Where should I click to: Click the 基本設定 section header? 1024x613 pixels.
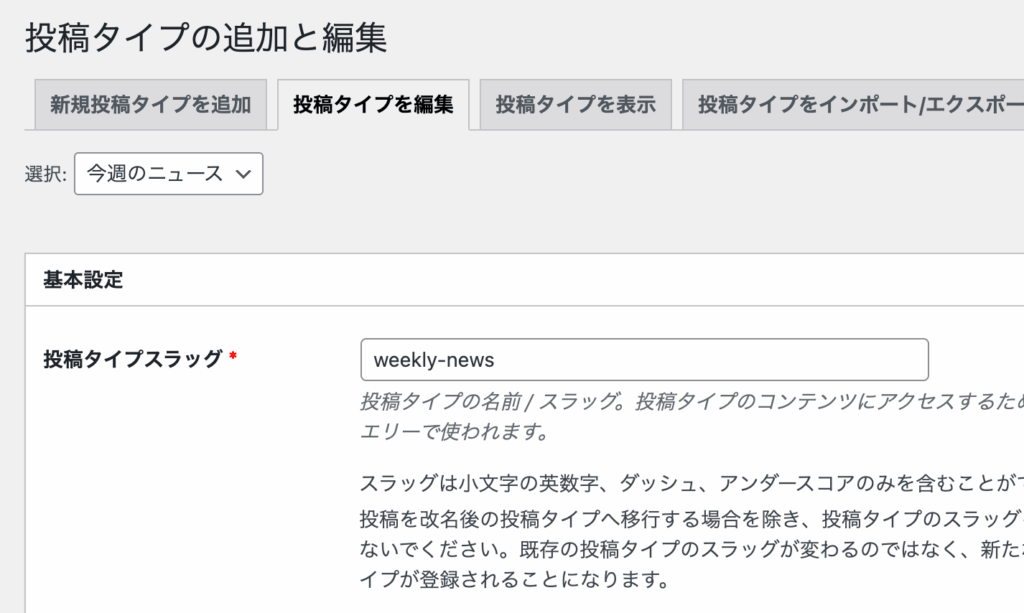tap(83, 280)
